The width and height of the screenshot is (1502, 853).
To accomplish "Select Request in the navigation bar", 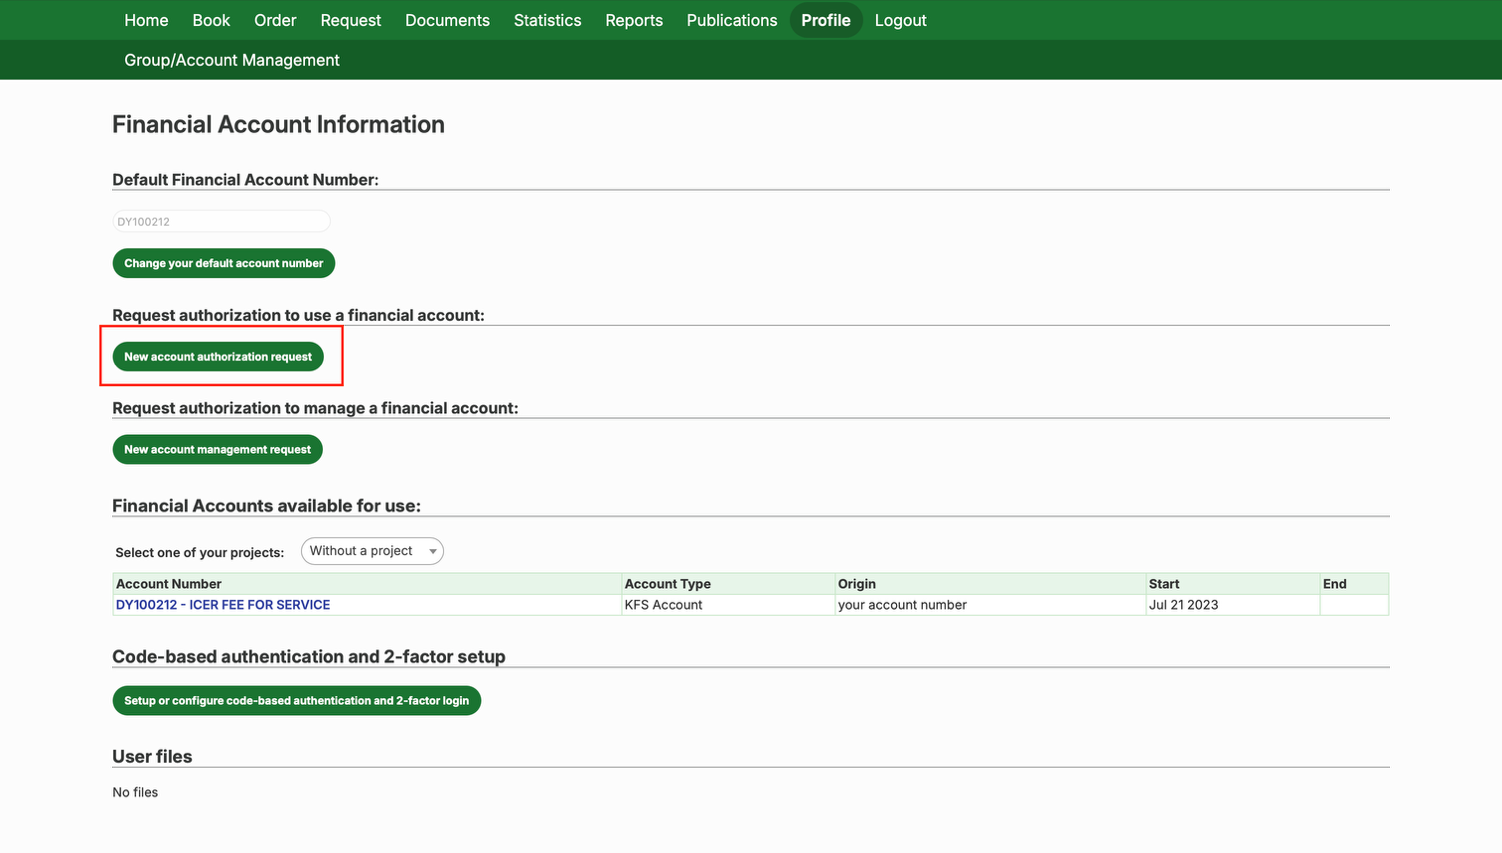I will (x=351, y=20).
